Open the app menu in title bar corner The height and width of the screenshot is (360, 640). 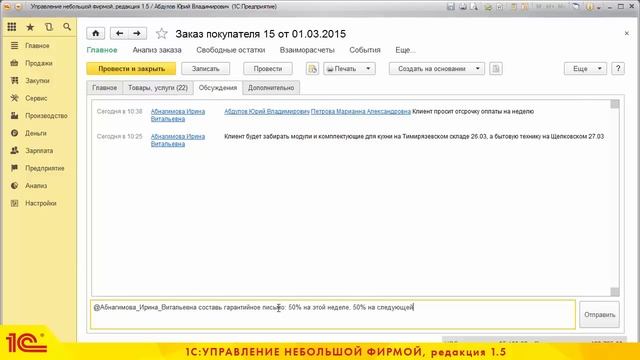pos(7,7)
